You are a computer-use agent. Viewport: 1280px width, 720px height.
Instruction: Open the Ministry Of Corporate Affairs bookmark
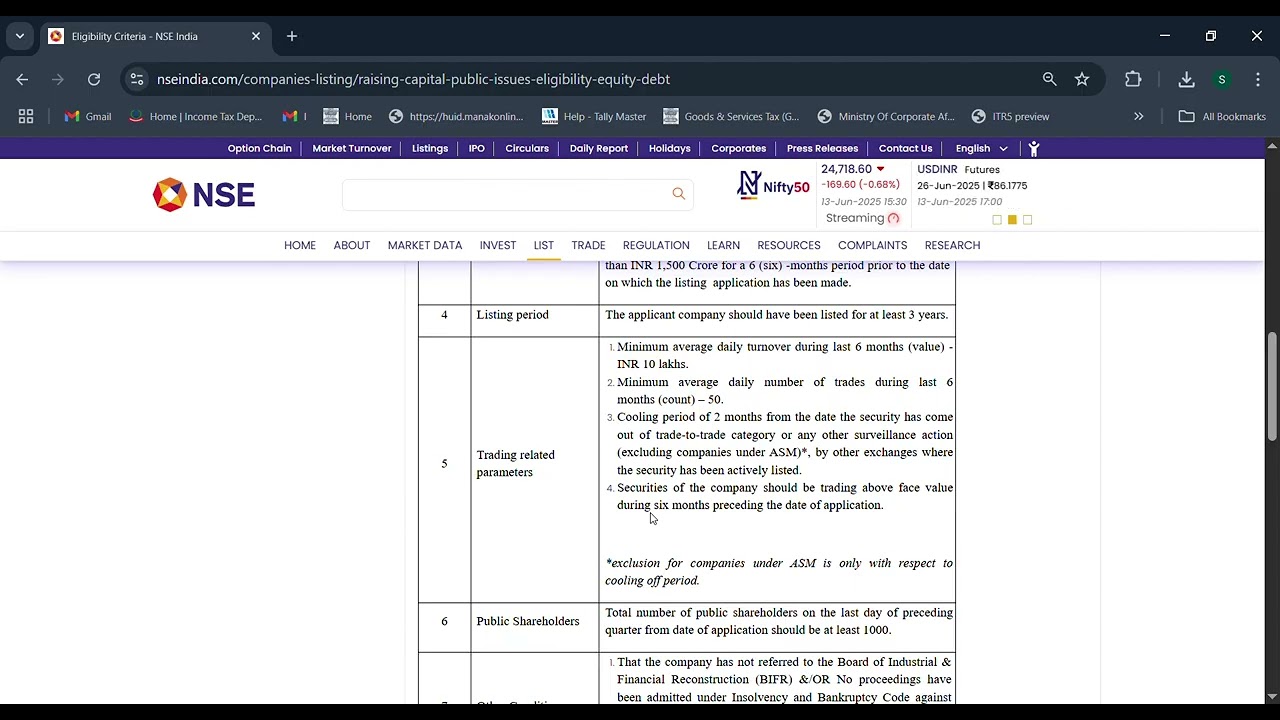pyautogui.click(x=886, y=116)
